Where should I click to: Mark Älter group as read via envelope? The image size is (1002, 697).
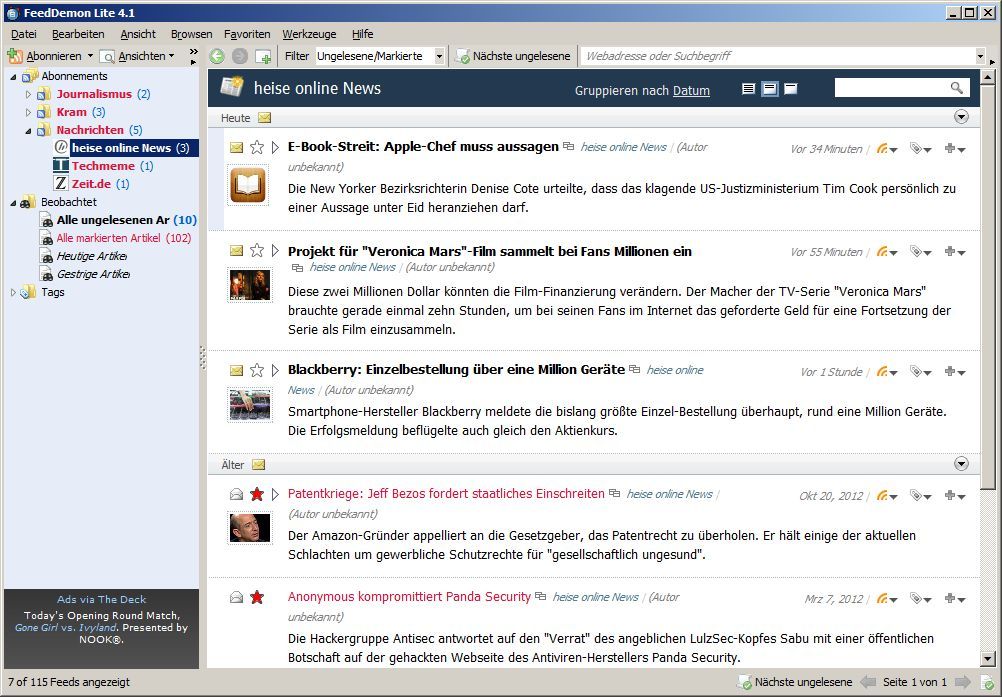(x=258, y=464)
